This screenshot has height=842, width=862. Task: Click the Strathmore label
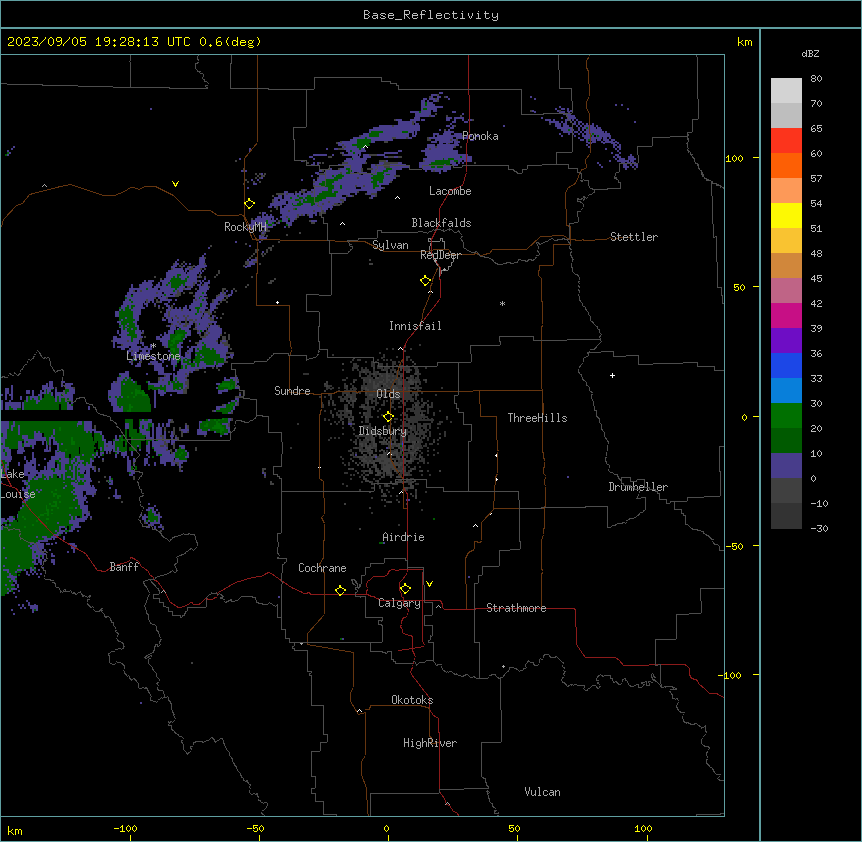coord(516,608)
